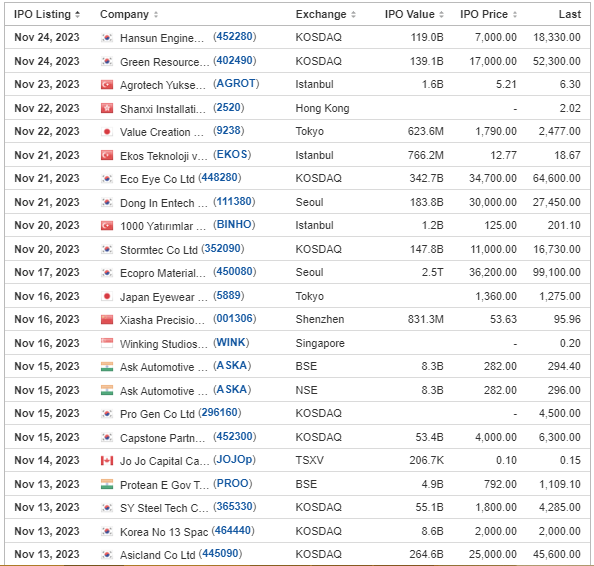The width and height of the screenshot is (594, 566).
Task: Click Singapore flag beside Winking Studios
Action: click(107, 343)
